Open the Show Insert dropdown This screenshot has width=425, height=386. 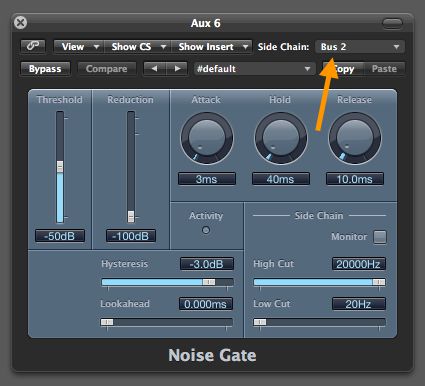211,47
